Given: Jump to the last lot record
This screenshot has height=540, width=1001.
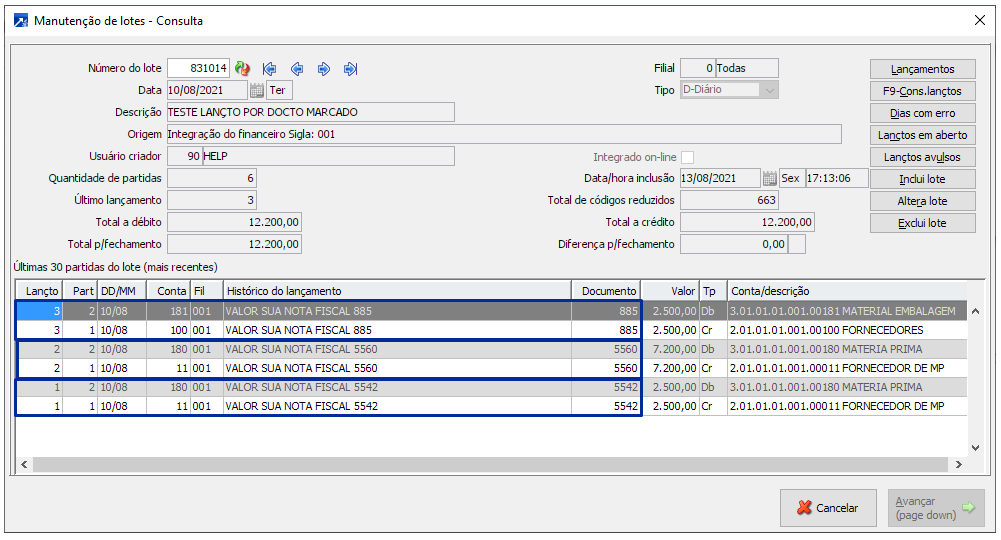Looking at the screenshot, I should click(x=350, y=69).
